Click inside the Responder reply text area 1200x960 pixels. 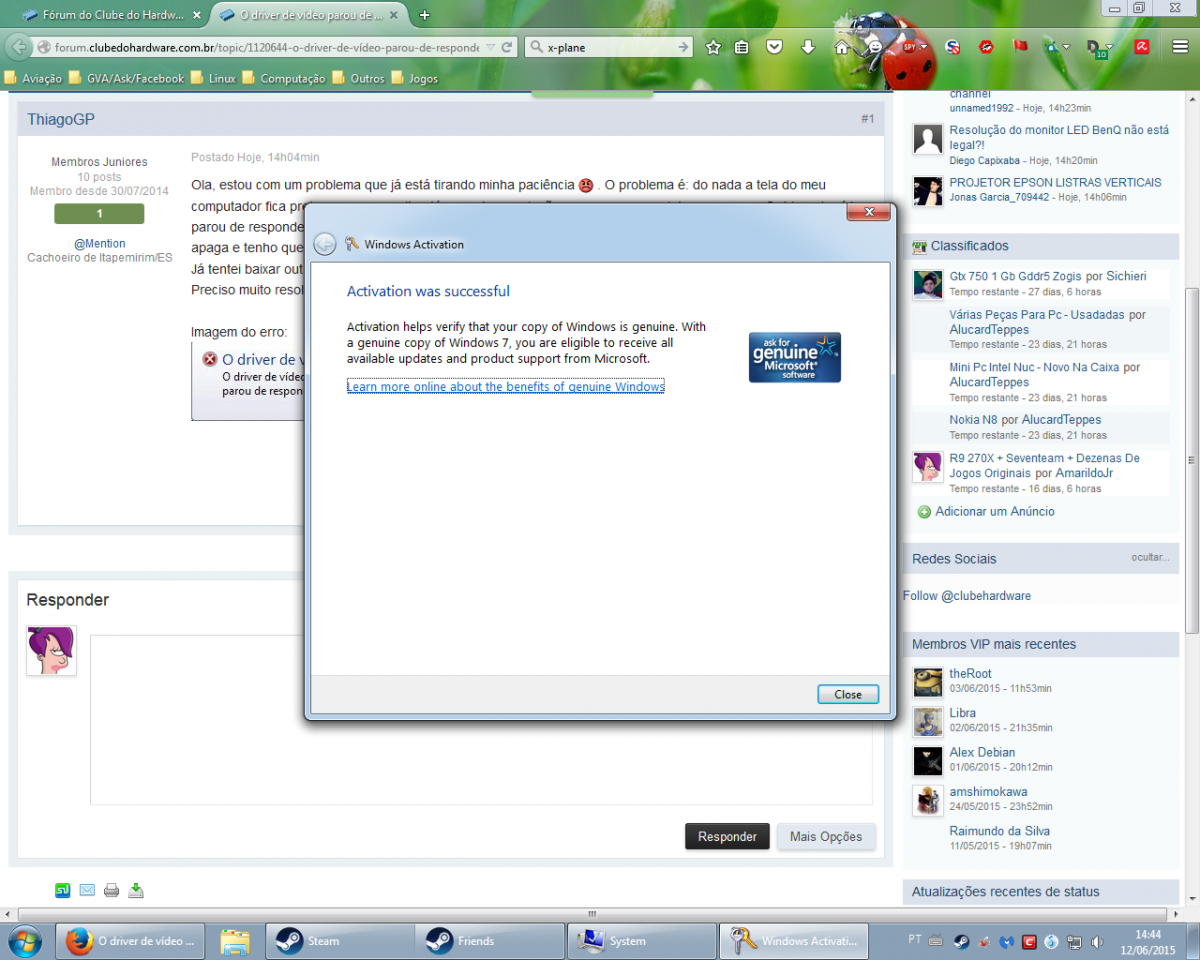click(x=481, y=720)
